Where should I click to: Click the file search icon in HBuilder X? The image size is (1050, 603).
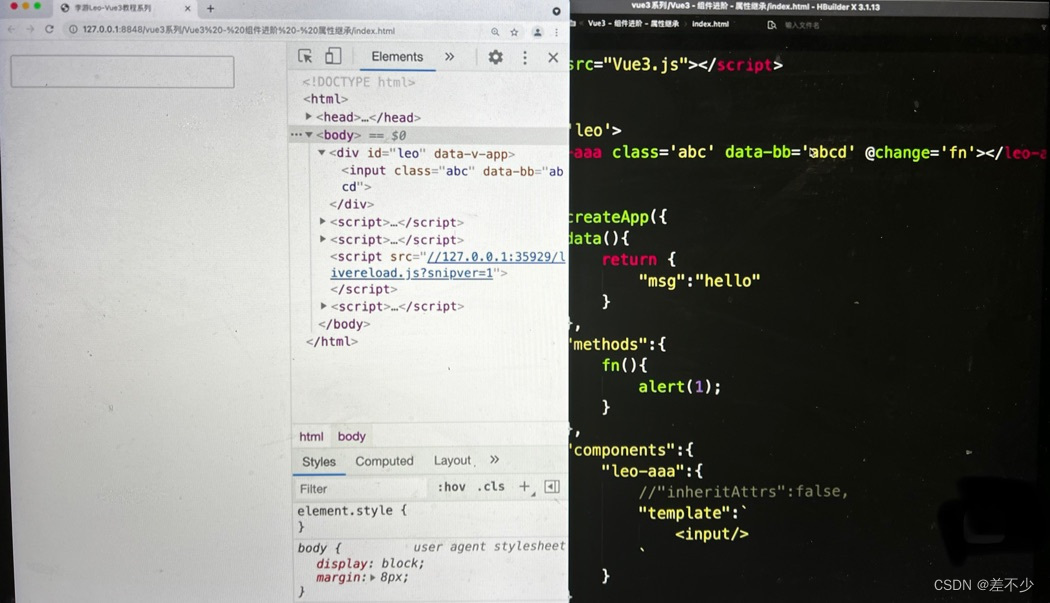[x=771, y=25]
